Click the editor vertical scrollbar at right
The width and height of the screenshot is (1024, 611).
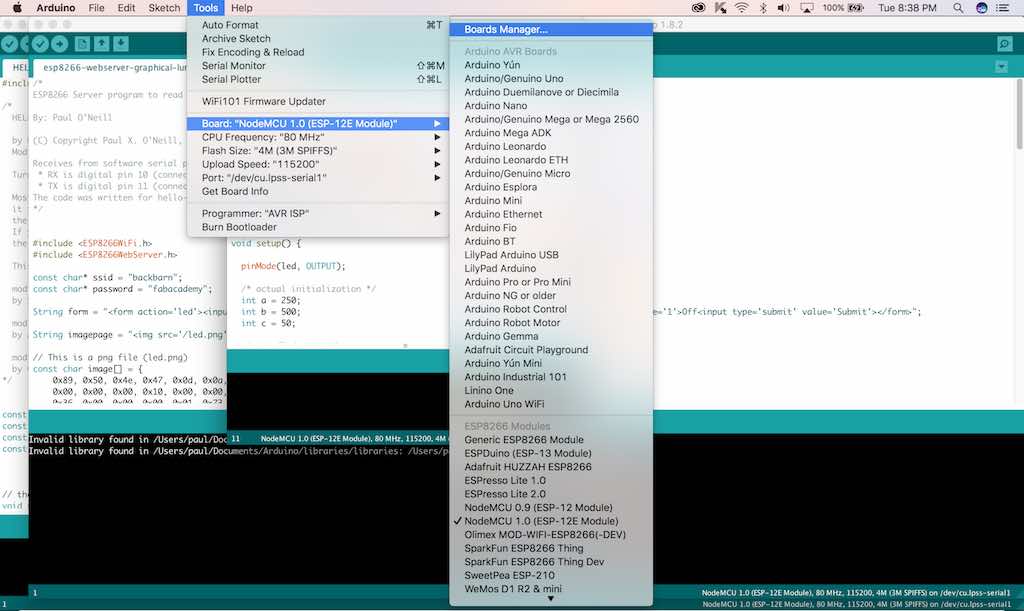1019,114
